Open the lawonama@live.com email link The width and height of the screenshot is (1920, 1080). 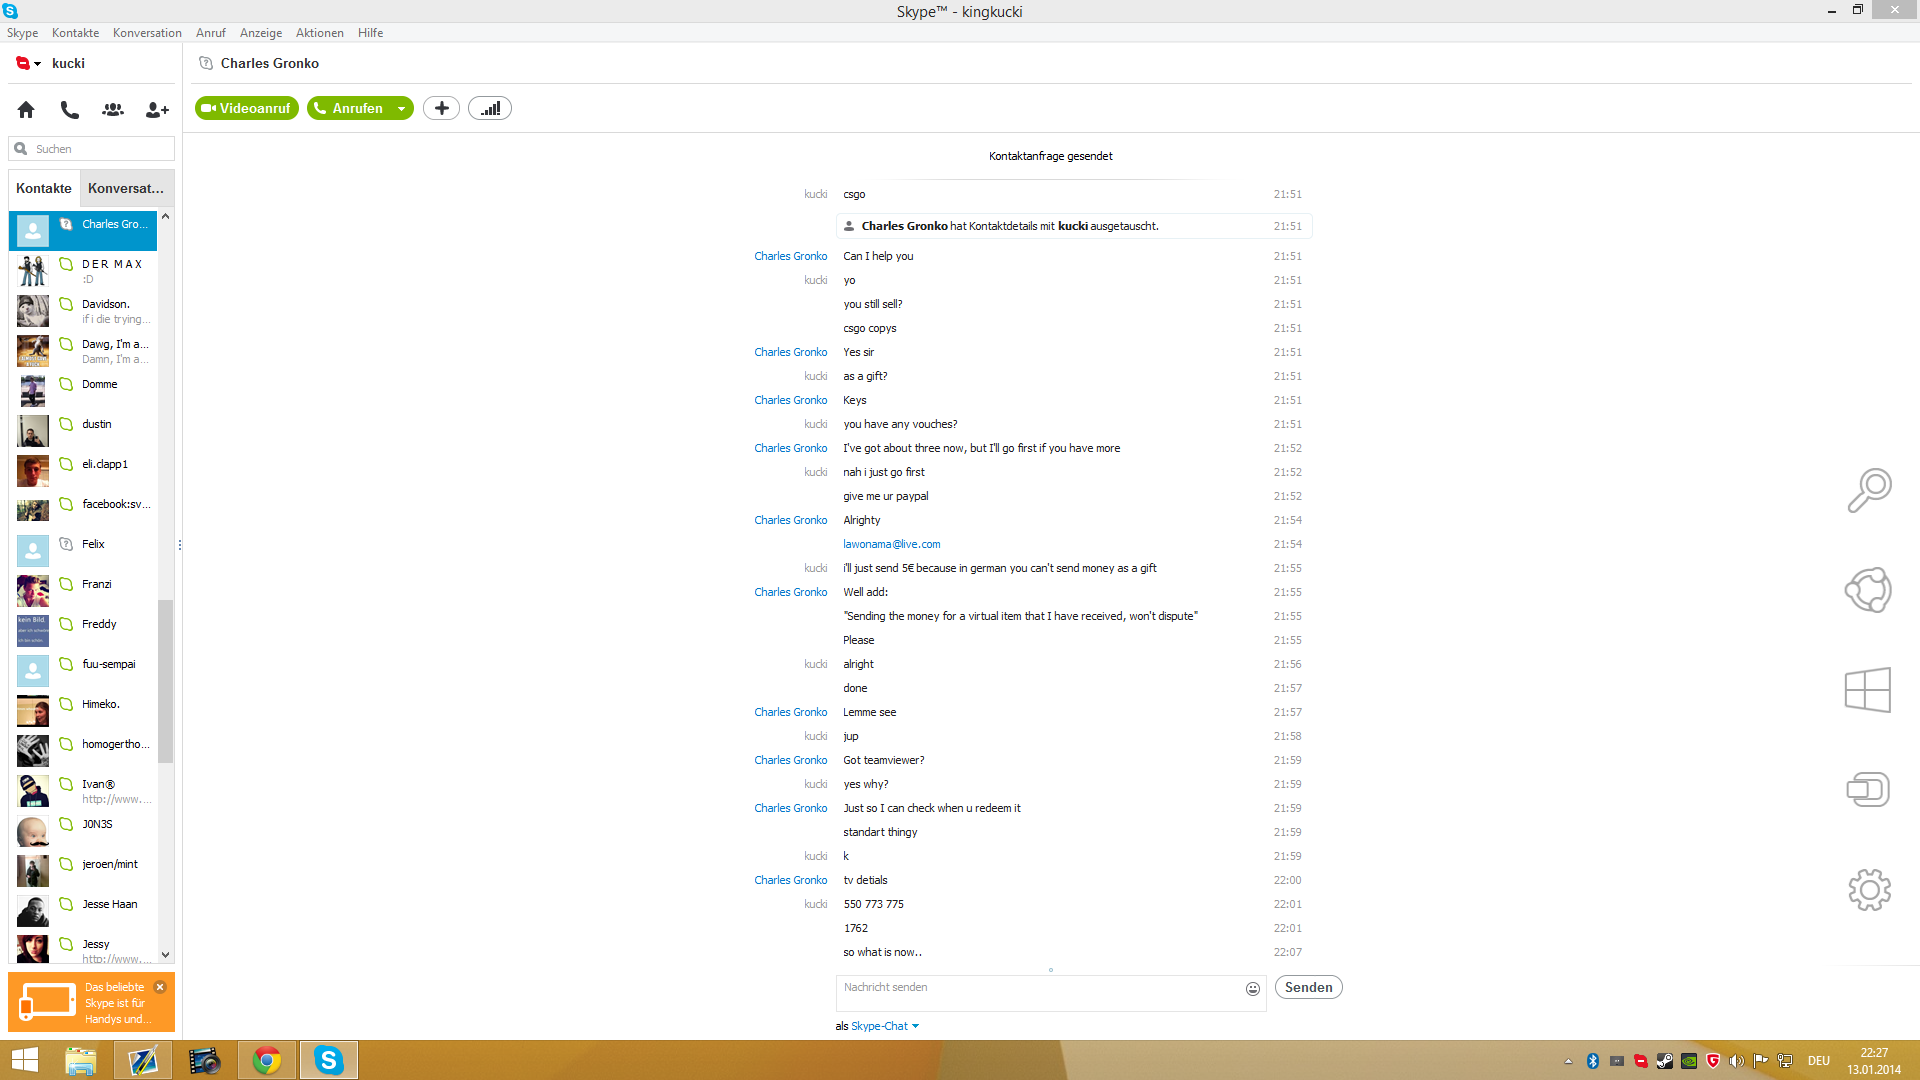(x=891, y=544)
